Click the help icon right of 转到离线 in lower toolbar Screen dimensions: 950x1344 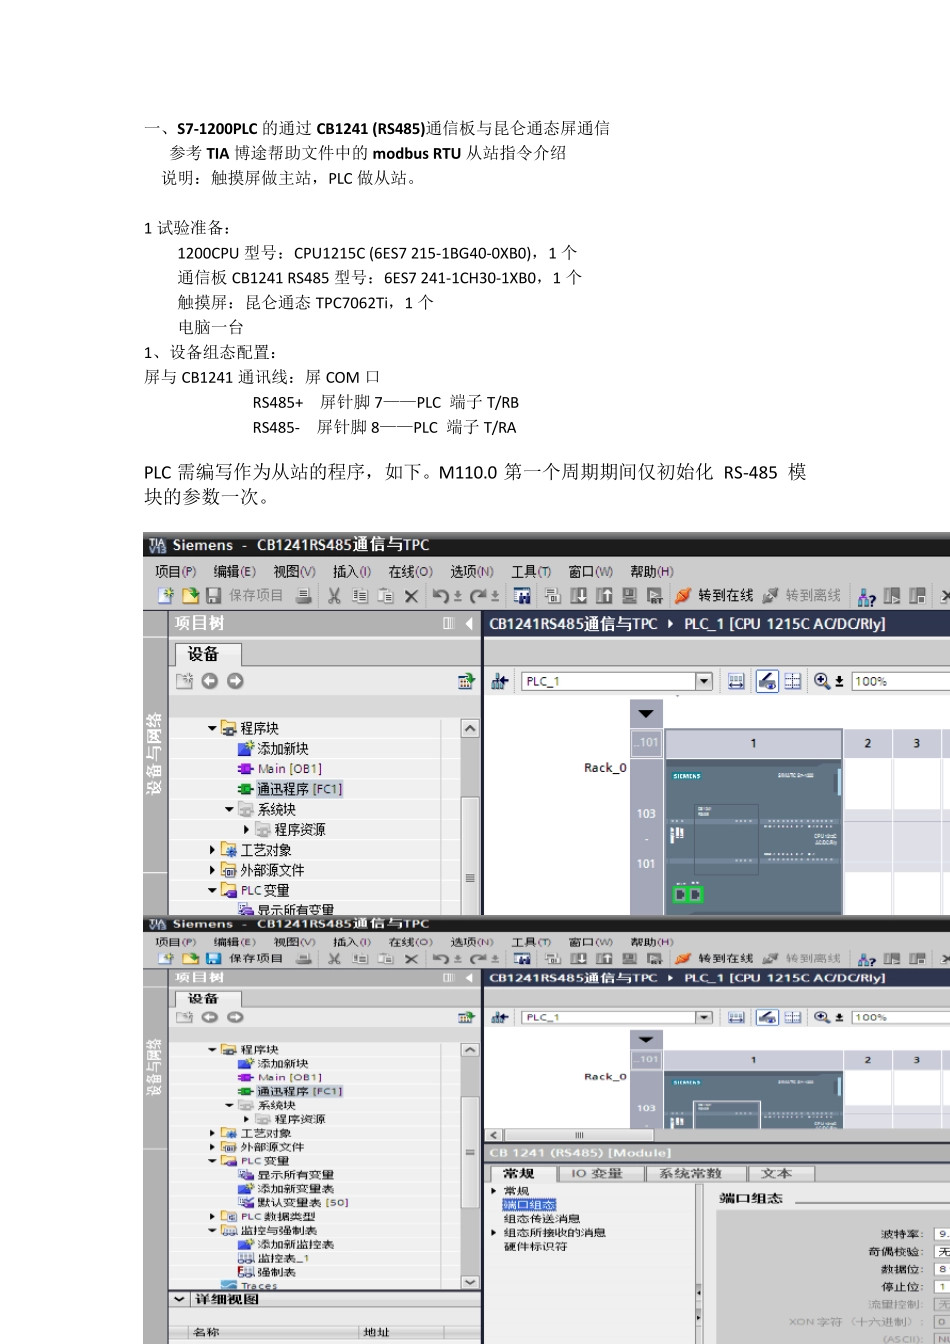coord(867,958)
